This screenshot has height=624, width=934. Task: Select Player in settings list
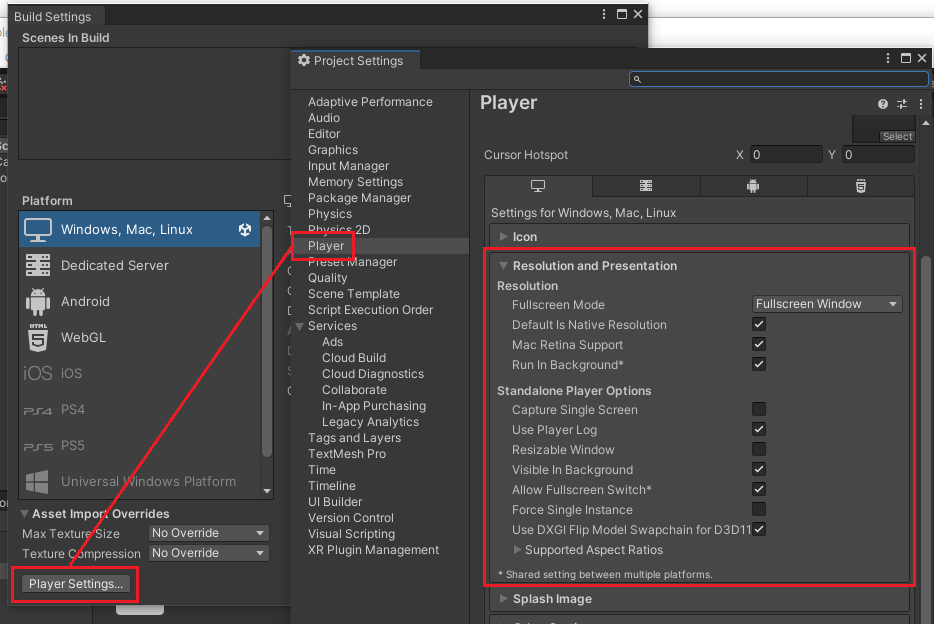(326, 246)
